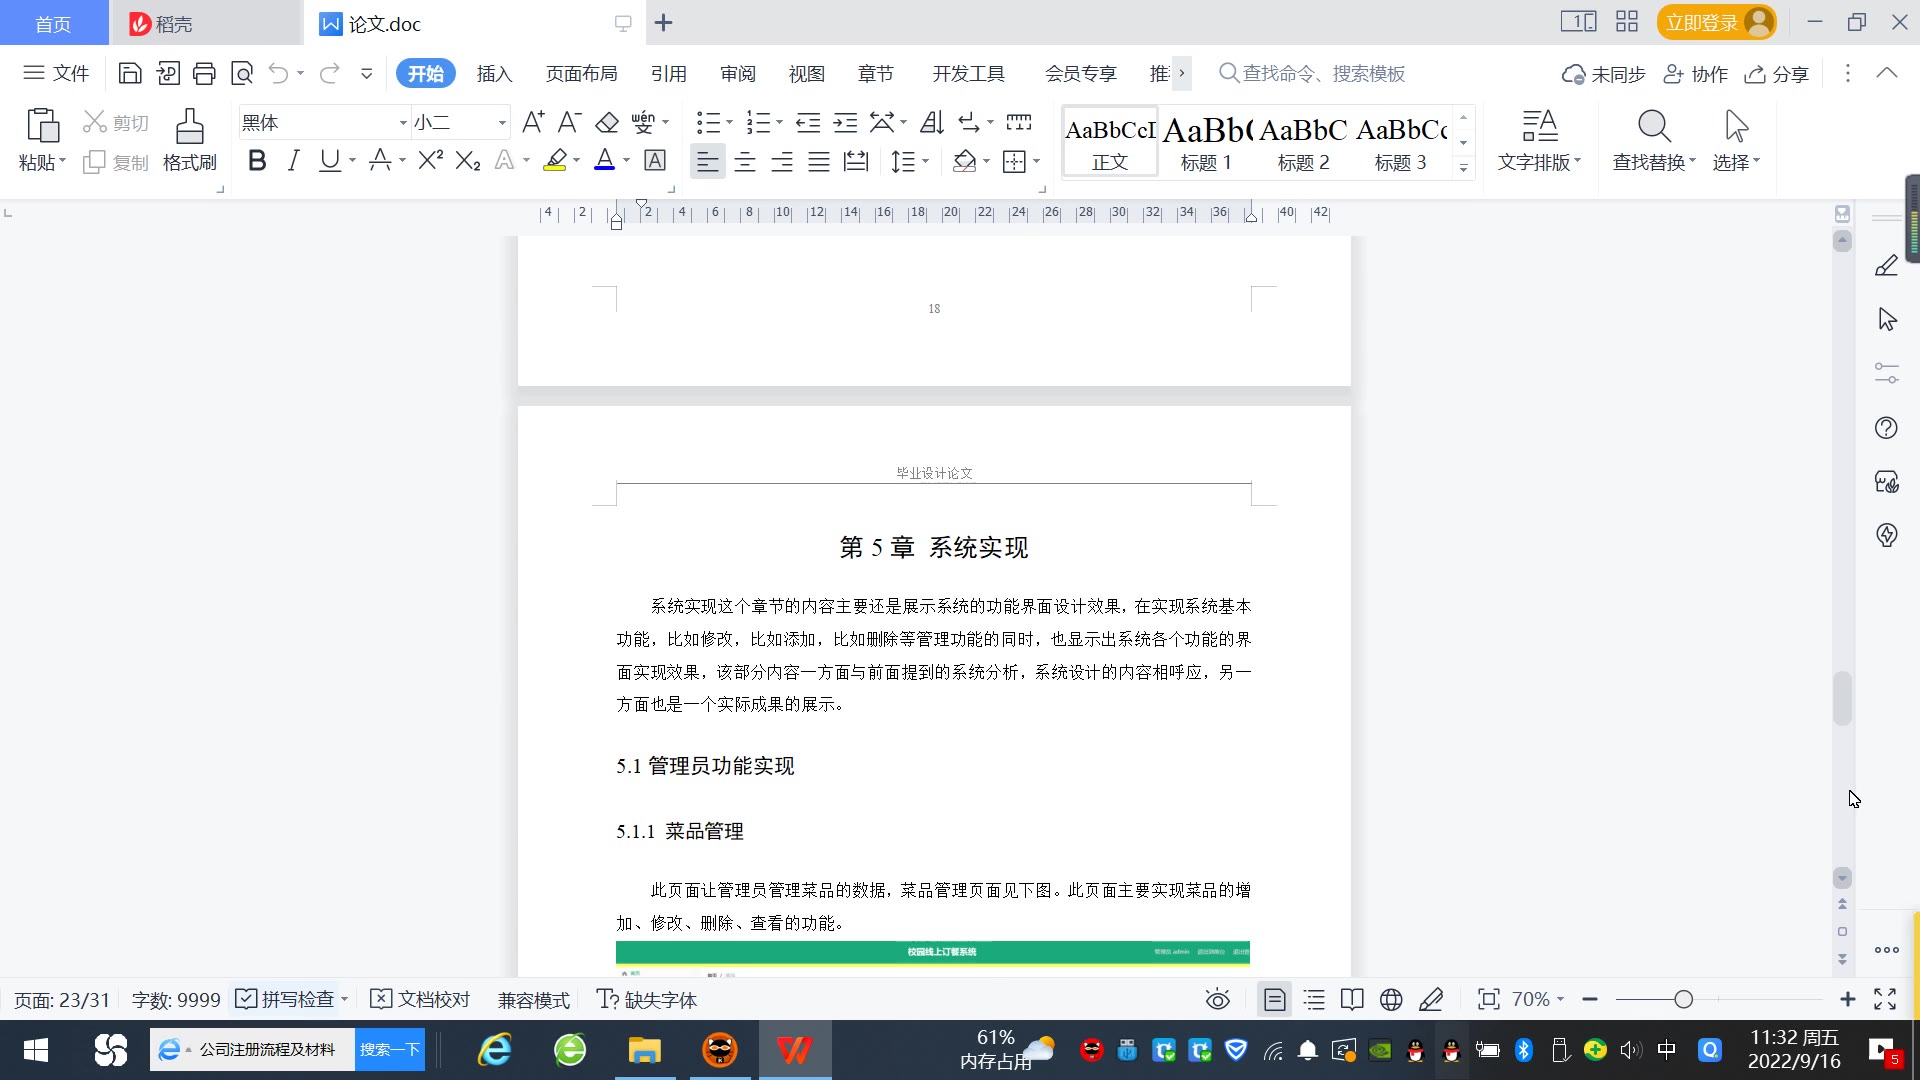The height and width of the screenshot is (1080, 1920).
Task: Click the zoom slider handle
Action: pyautogui.click(x=1683, y=999)
